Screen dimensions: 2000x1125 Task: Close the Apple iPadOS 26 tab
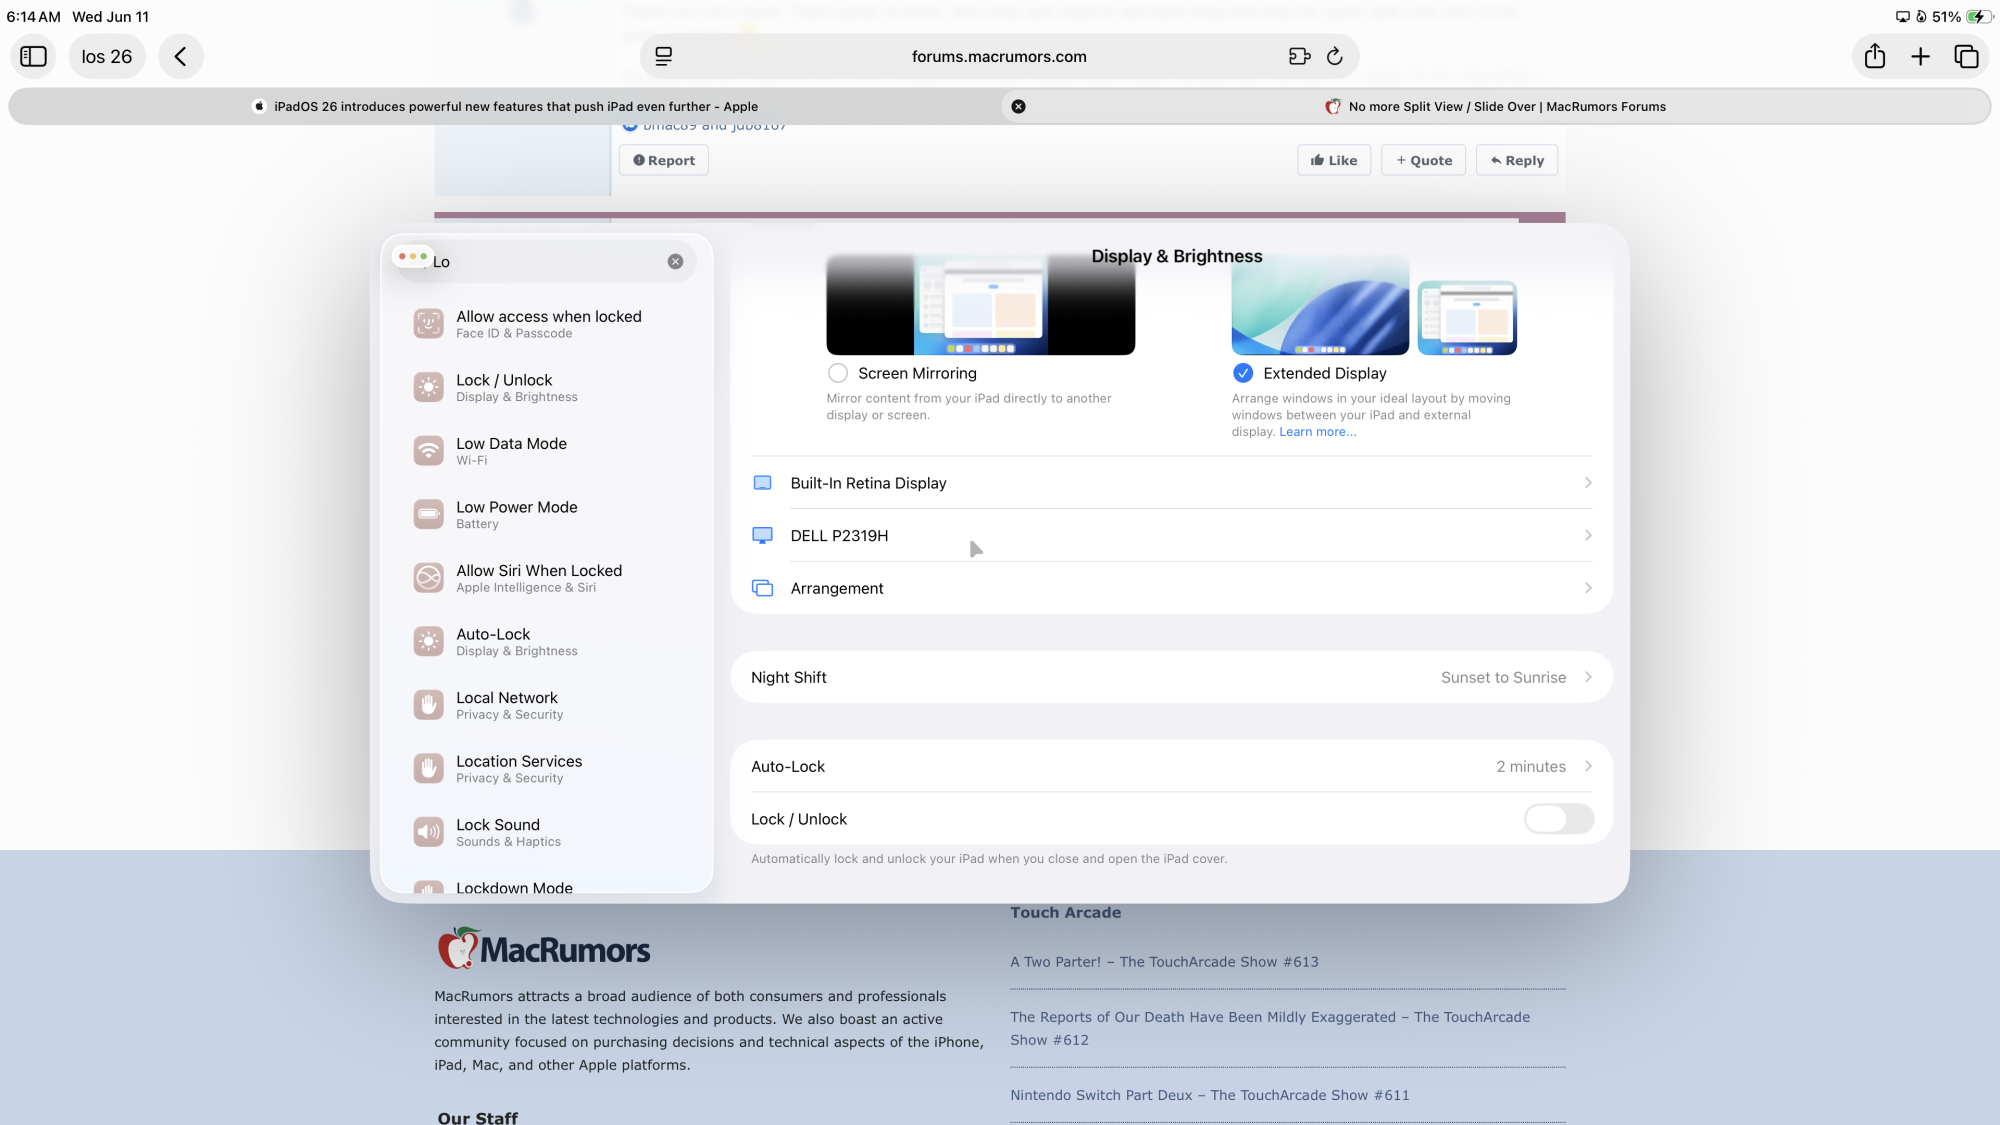(x=1018, y=107)
